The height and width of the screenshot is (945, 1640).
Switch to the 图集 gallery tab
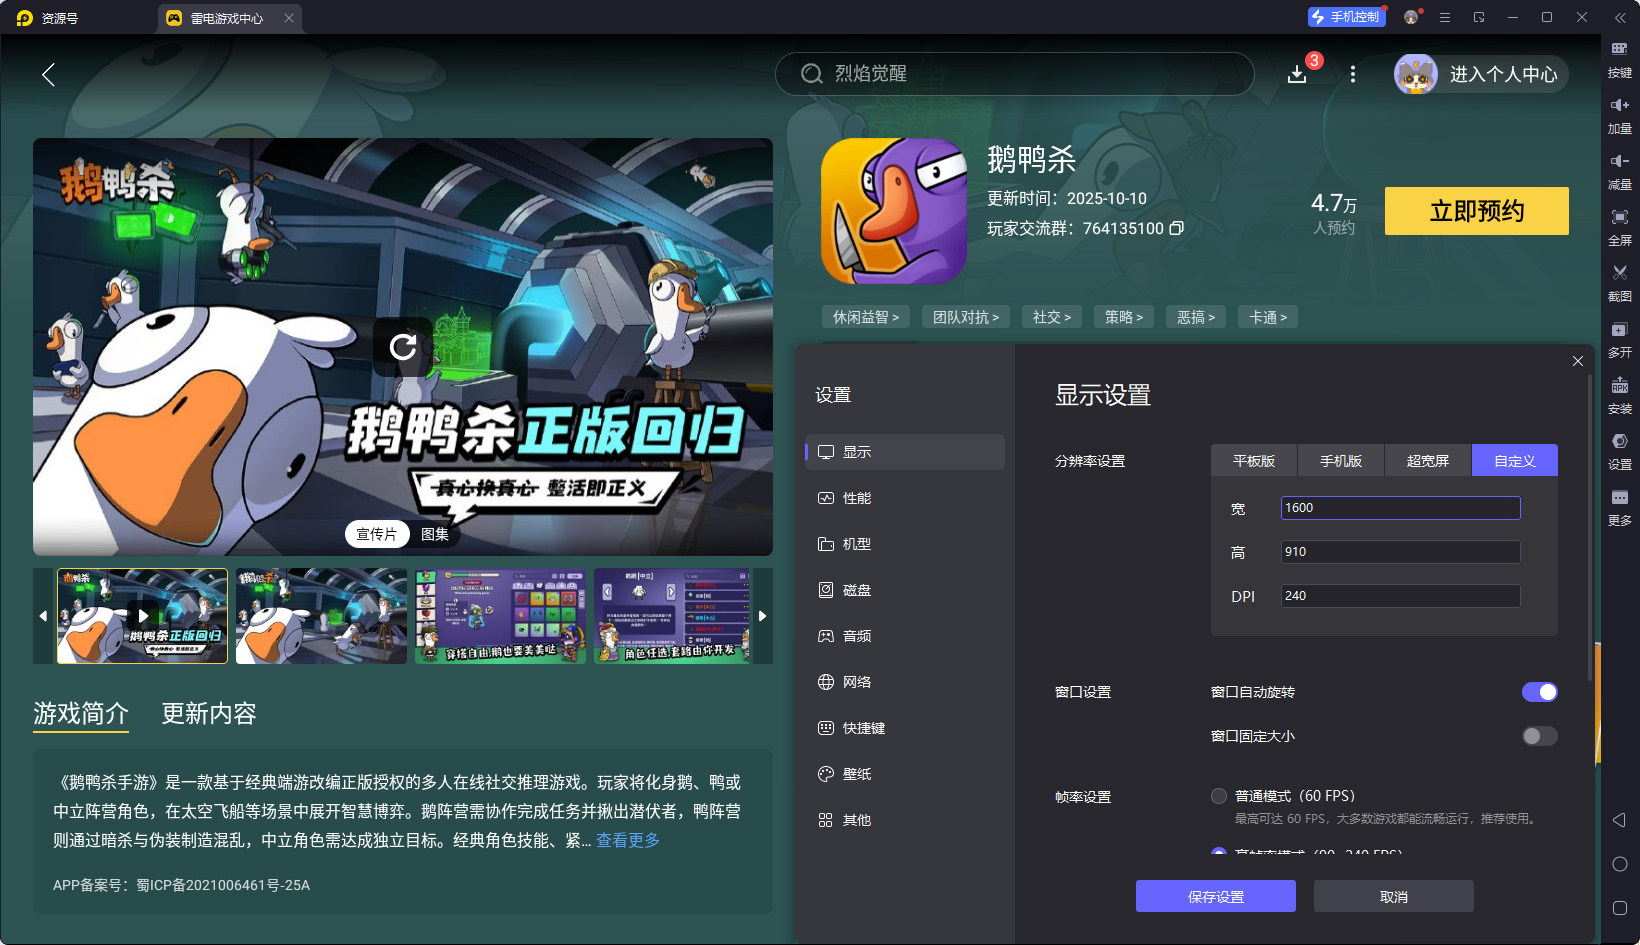[435, 534]
